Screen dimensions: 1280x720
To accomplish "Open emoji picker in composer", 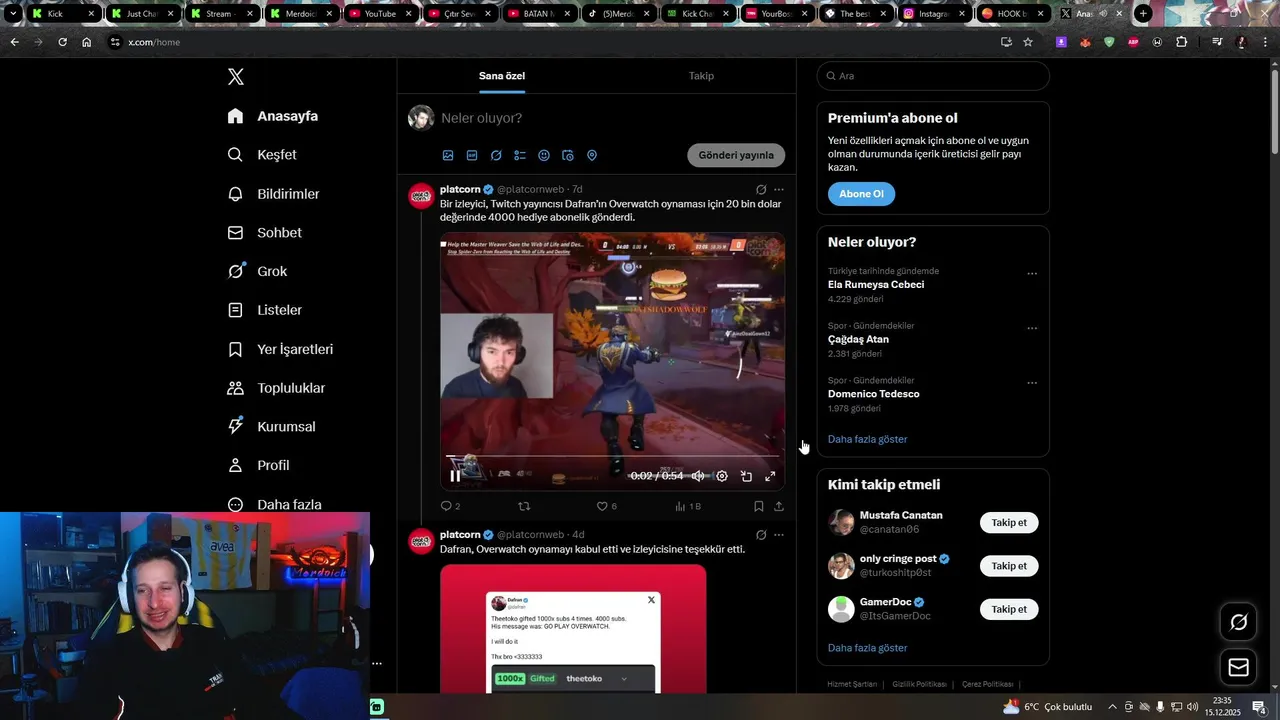I will pyautogui.click(x=544, y=155).
